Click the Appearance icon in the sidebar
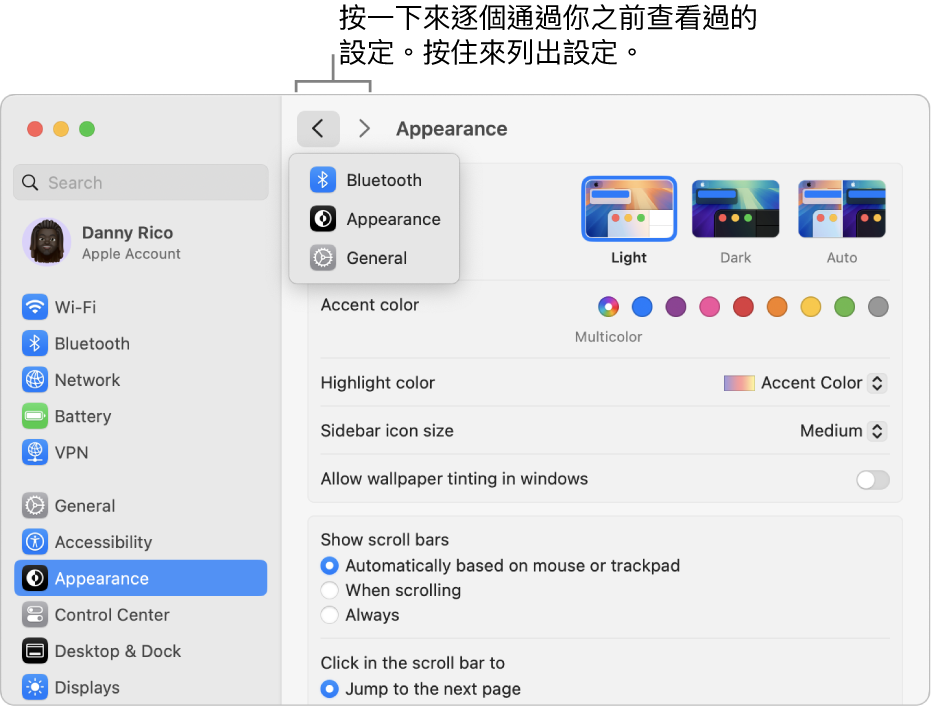The width and height of the screenshot is (931, 708). [x=35, y=578]
